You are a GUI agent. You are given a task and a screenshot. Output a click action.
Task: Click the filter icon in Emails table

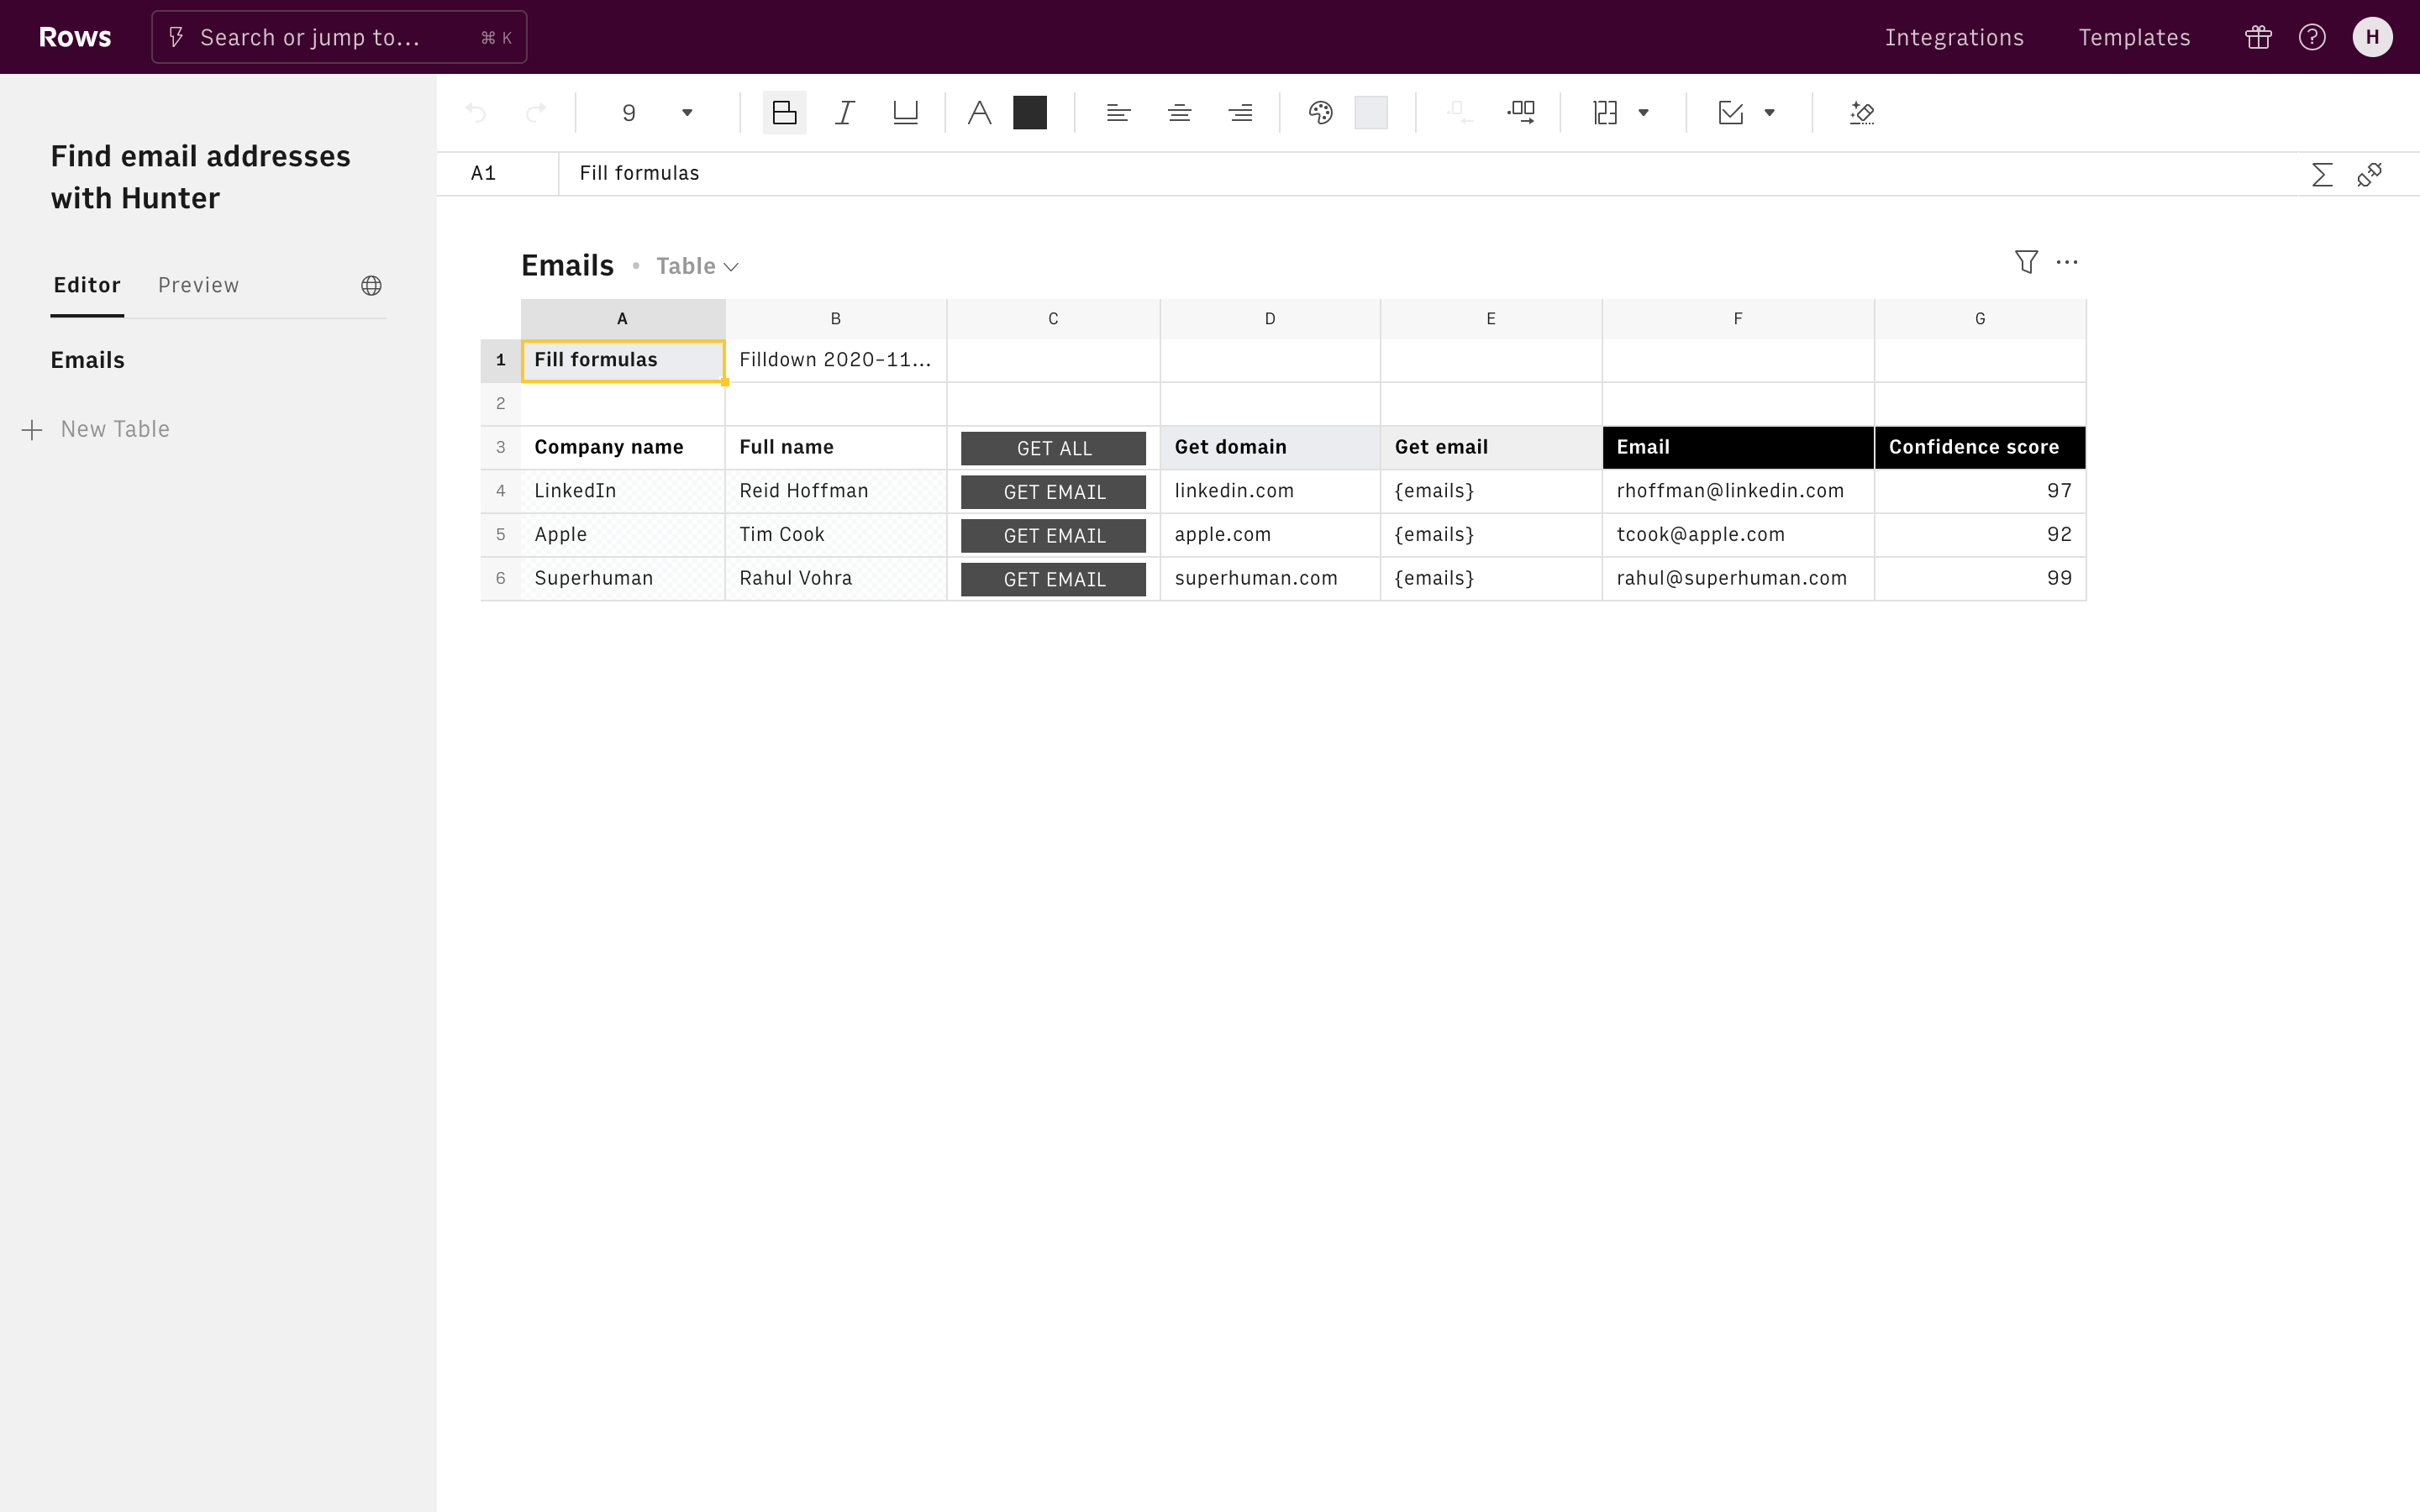[2026, 261]
